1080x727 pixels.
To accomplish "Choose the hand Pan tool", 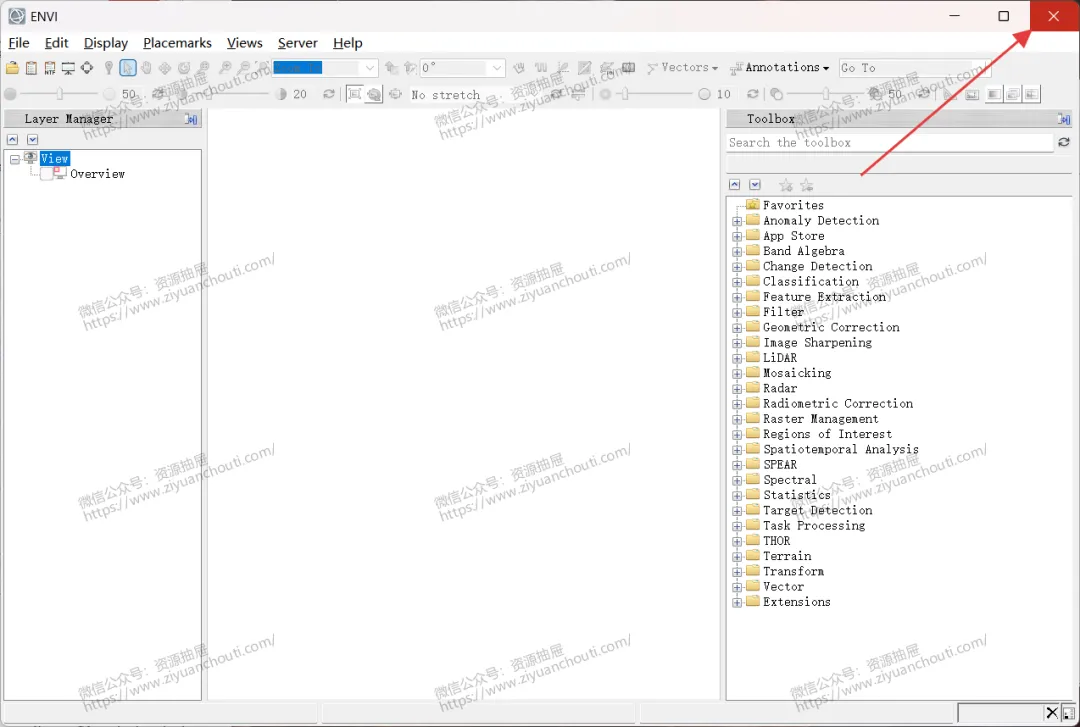I will click(x=146, y=68).
